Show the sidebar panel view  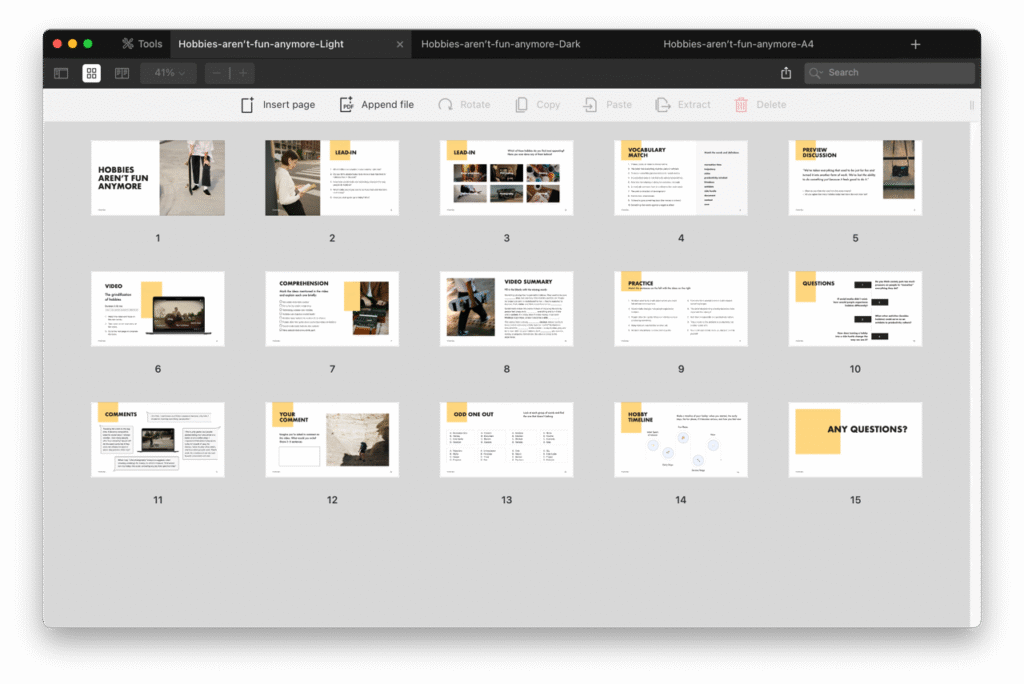click(61, 73)
